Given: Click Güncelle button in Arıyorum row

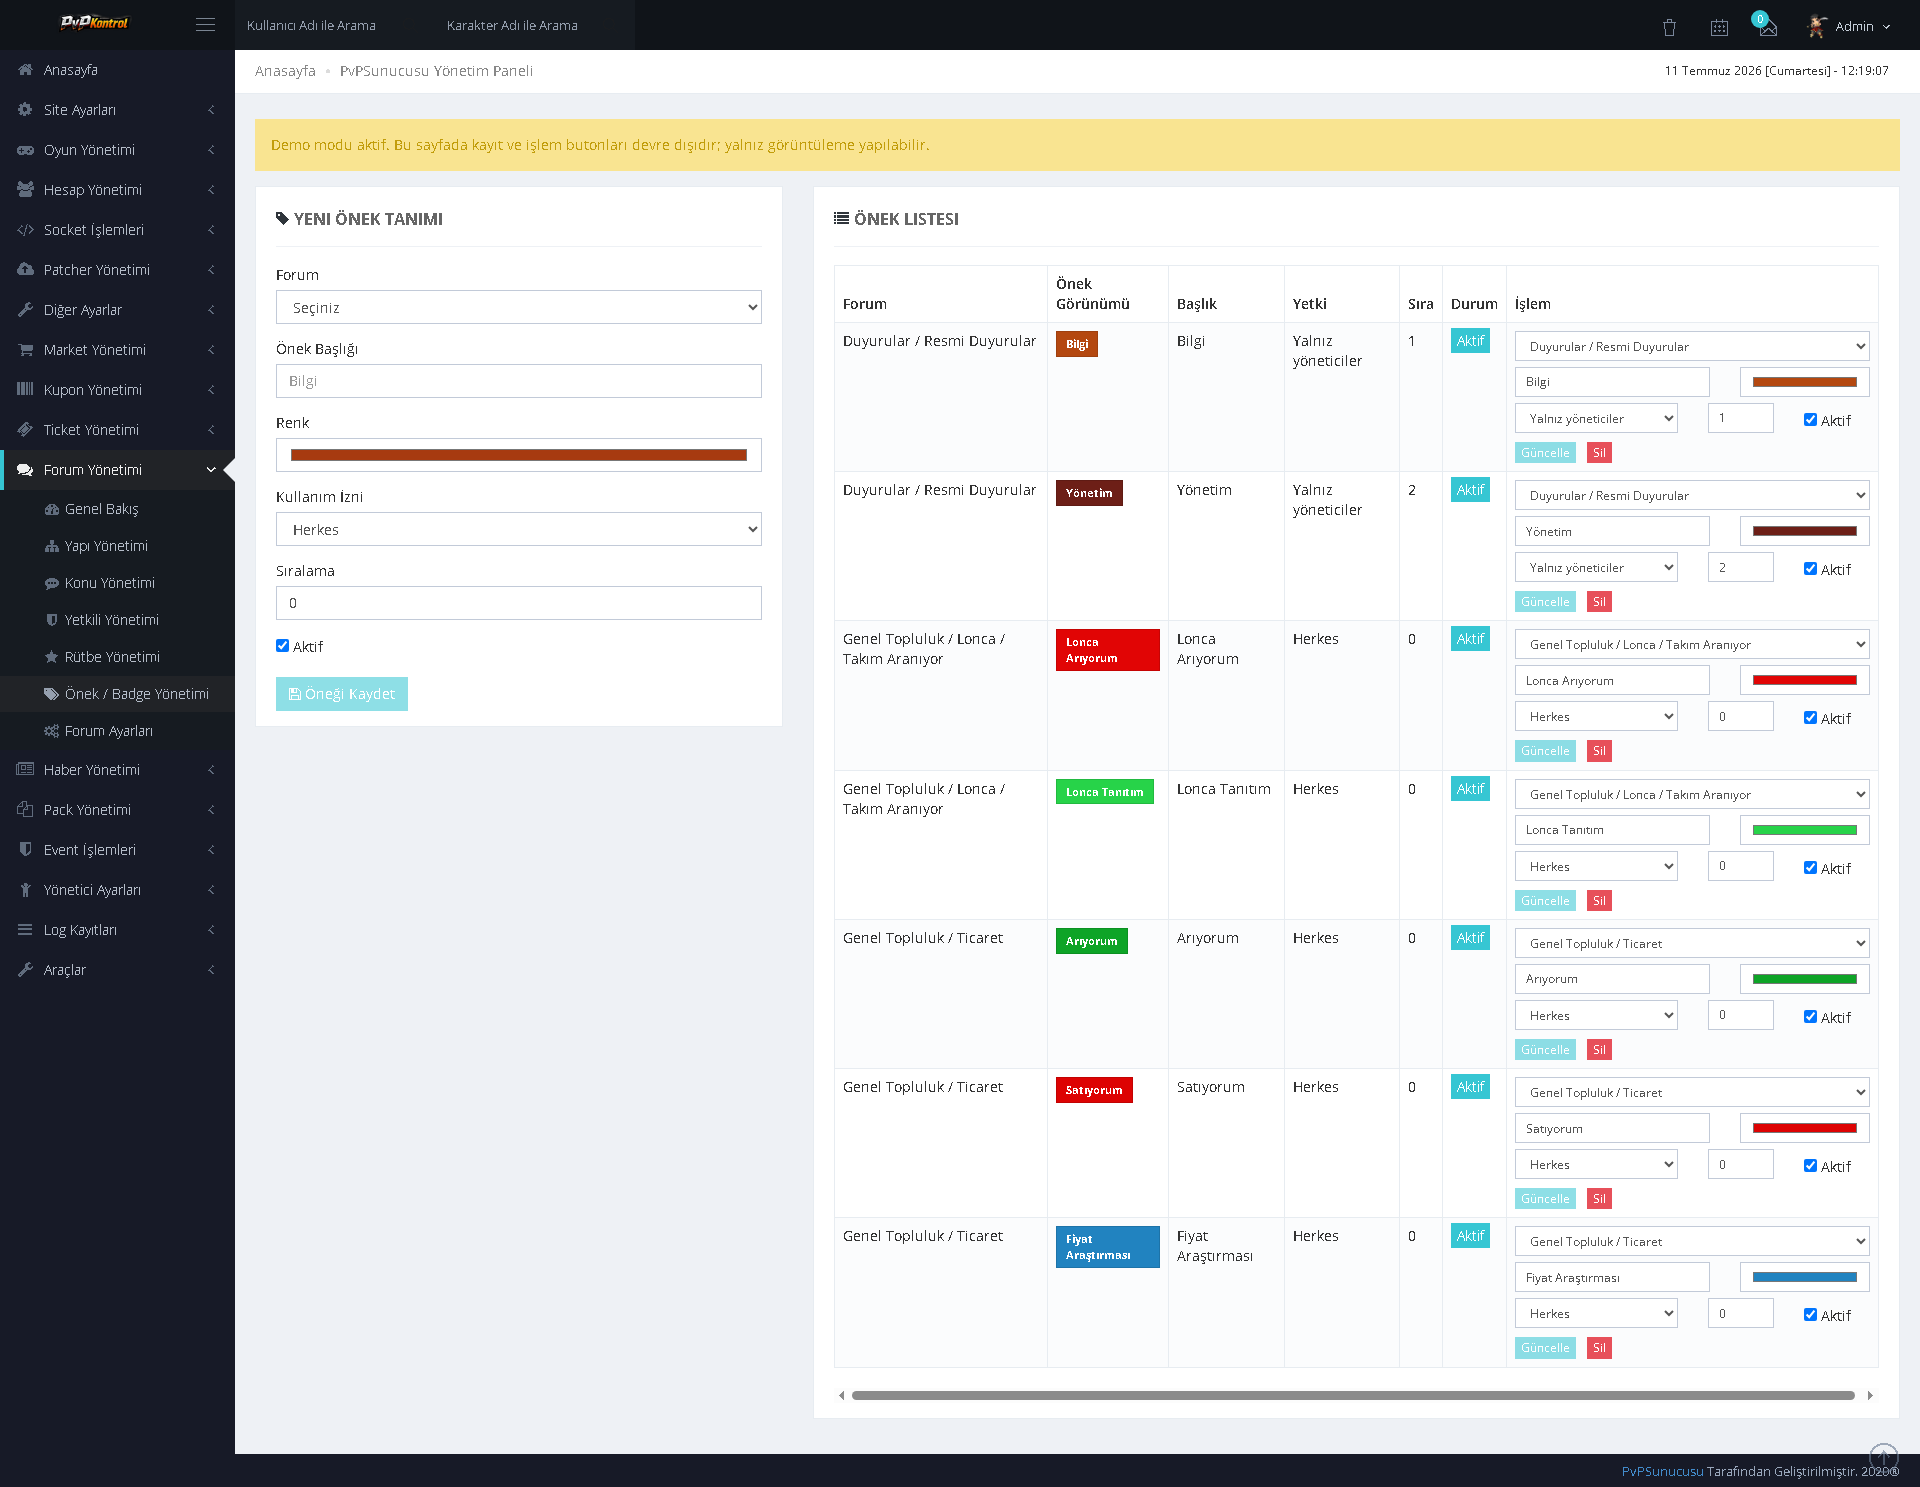Looking at the screenshot, I should (1545, 1050).
